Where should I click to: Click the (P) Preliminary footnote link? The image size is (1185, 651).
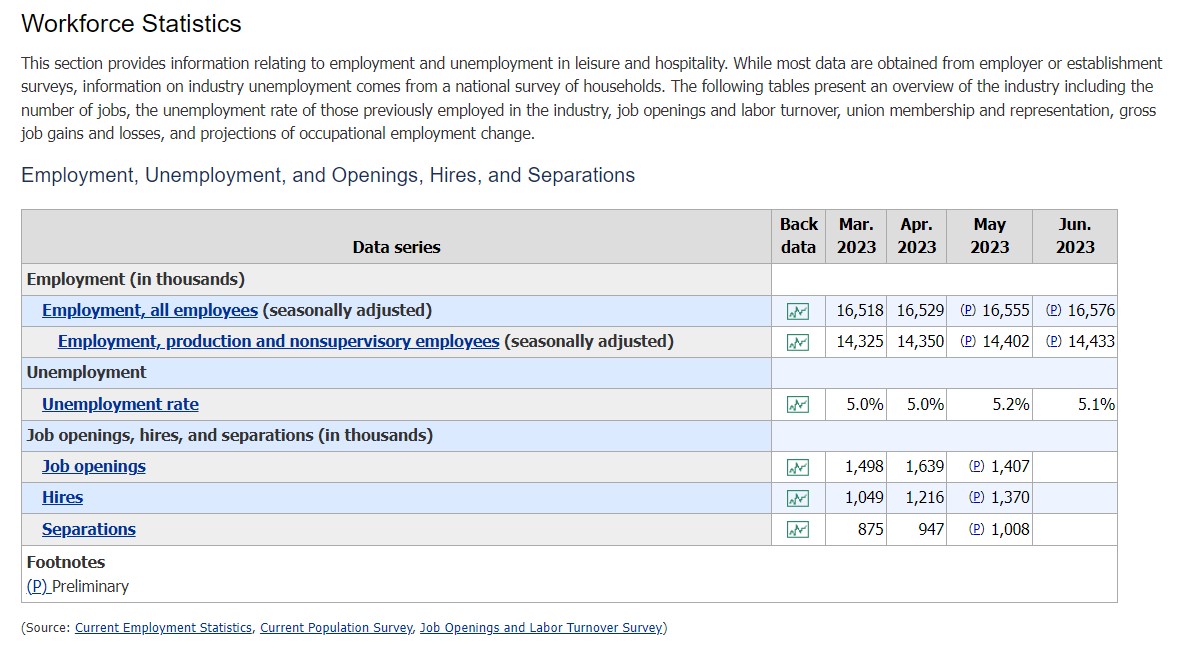38,586
